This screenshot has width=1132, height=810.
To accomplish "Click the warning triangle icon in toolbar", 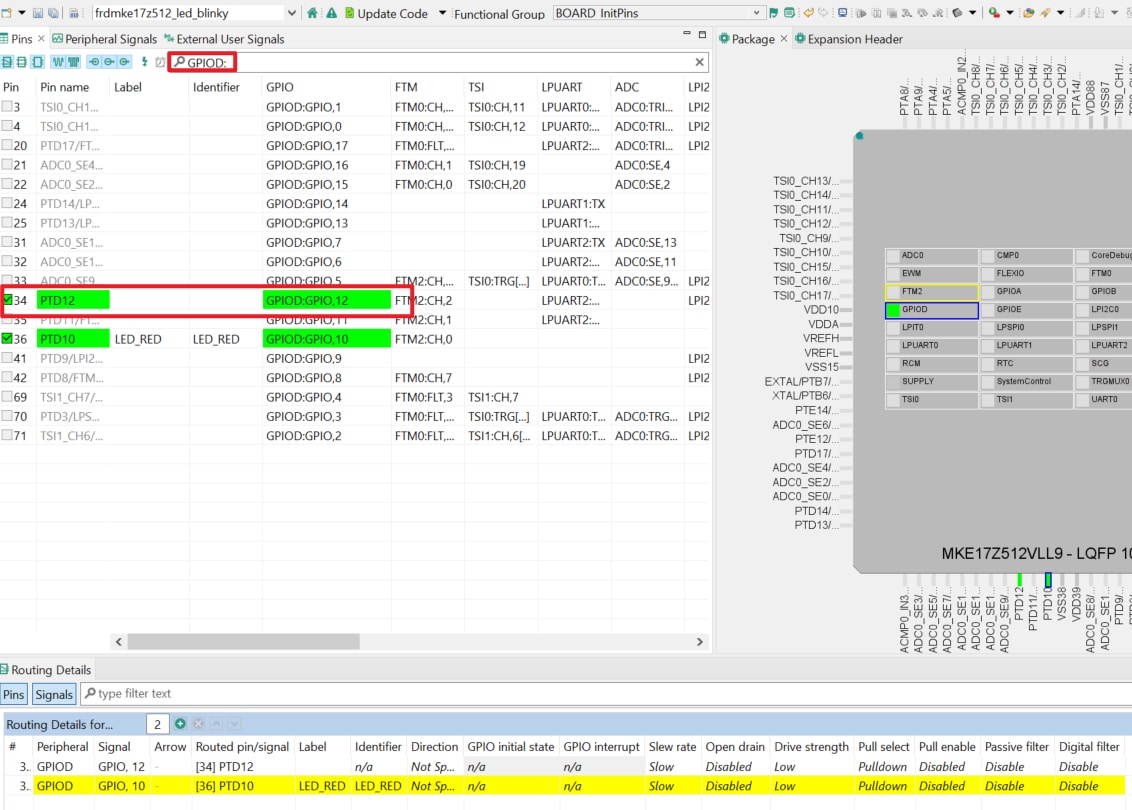I will (x=329, y=13).
